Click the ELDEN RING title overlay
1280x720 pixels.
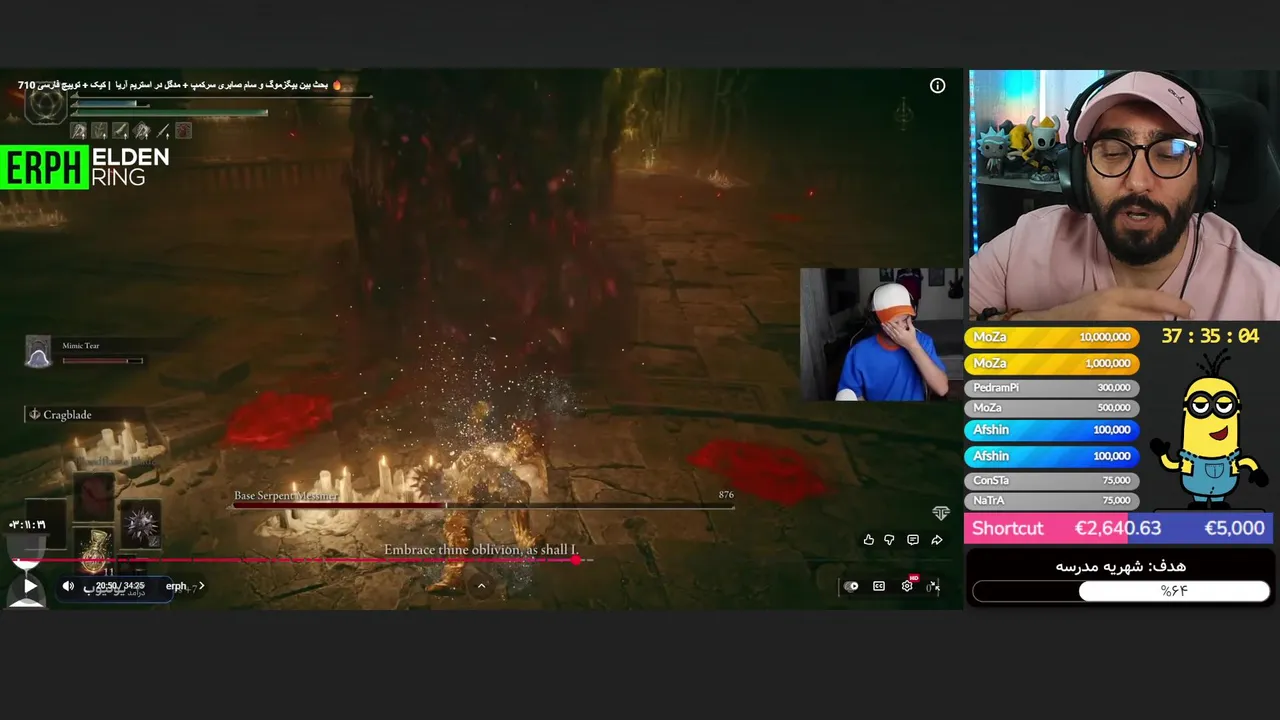[130, 167]
